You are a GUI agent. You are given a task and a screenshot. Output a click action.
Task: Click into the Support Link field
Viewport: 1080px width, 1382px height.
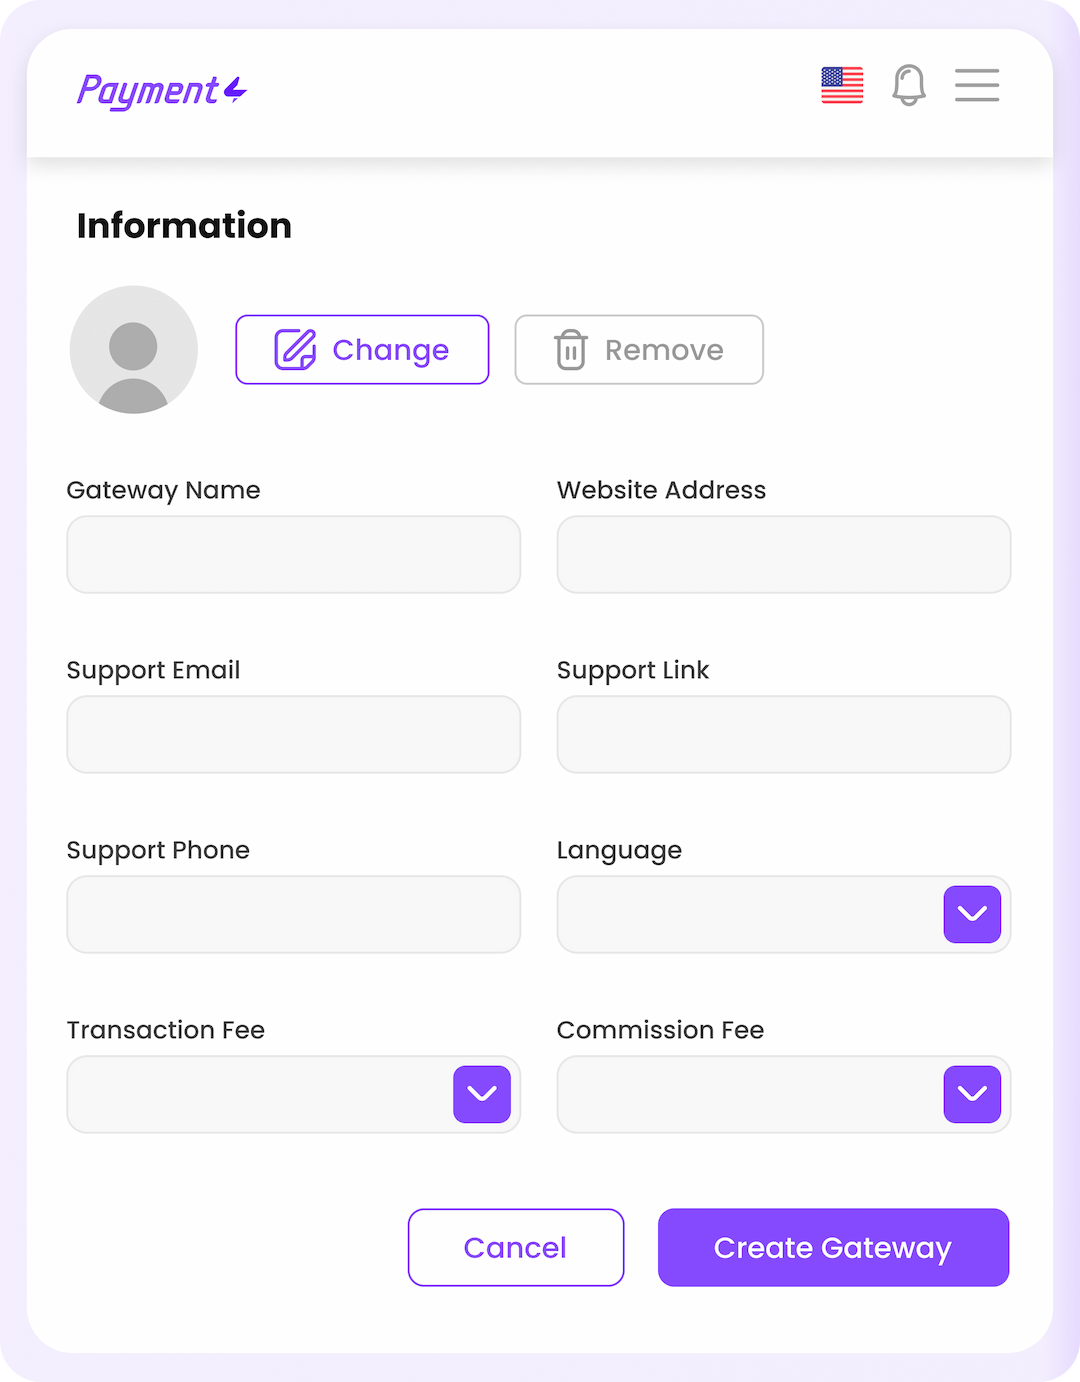pos(784,734)
